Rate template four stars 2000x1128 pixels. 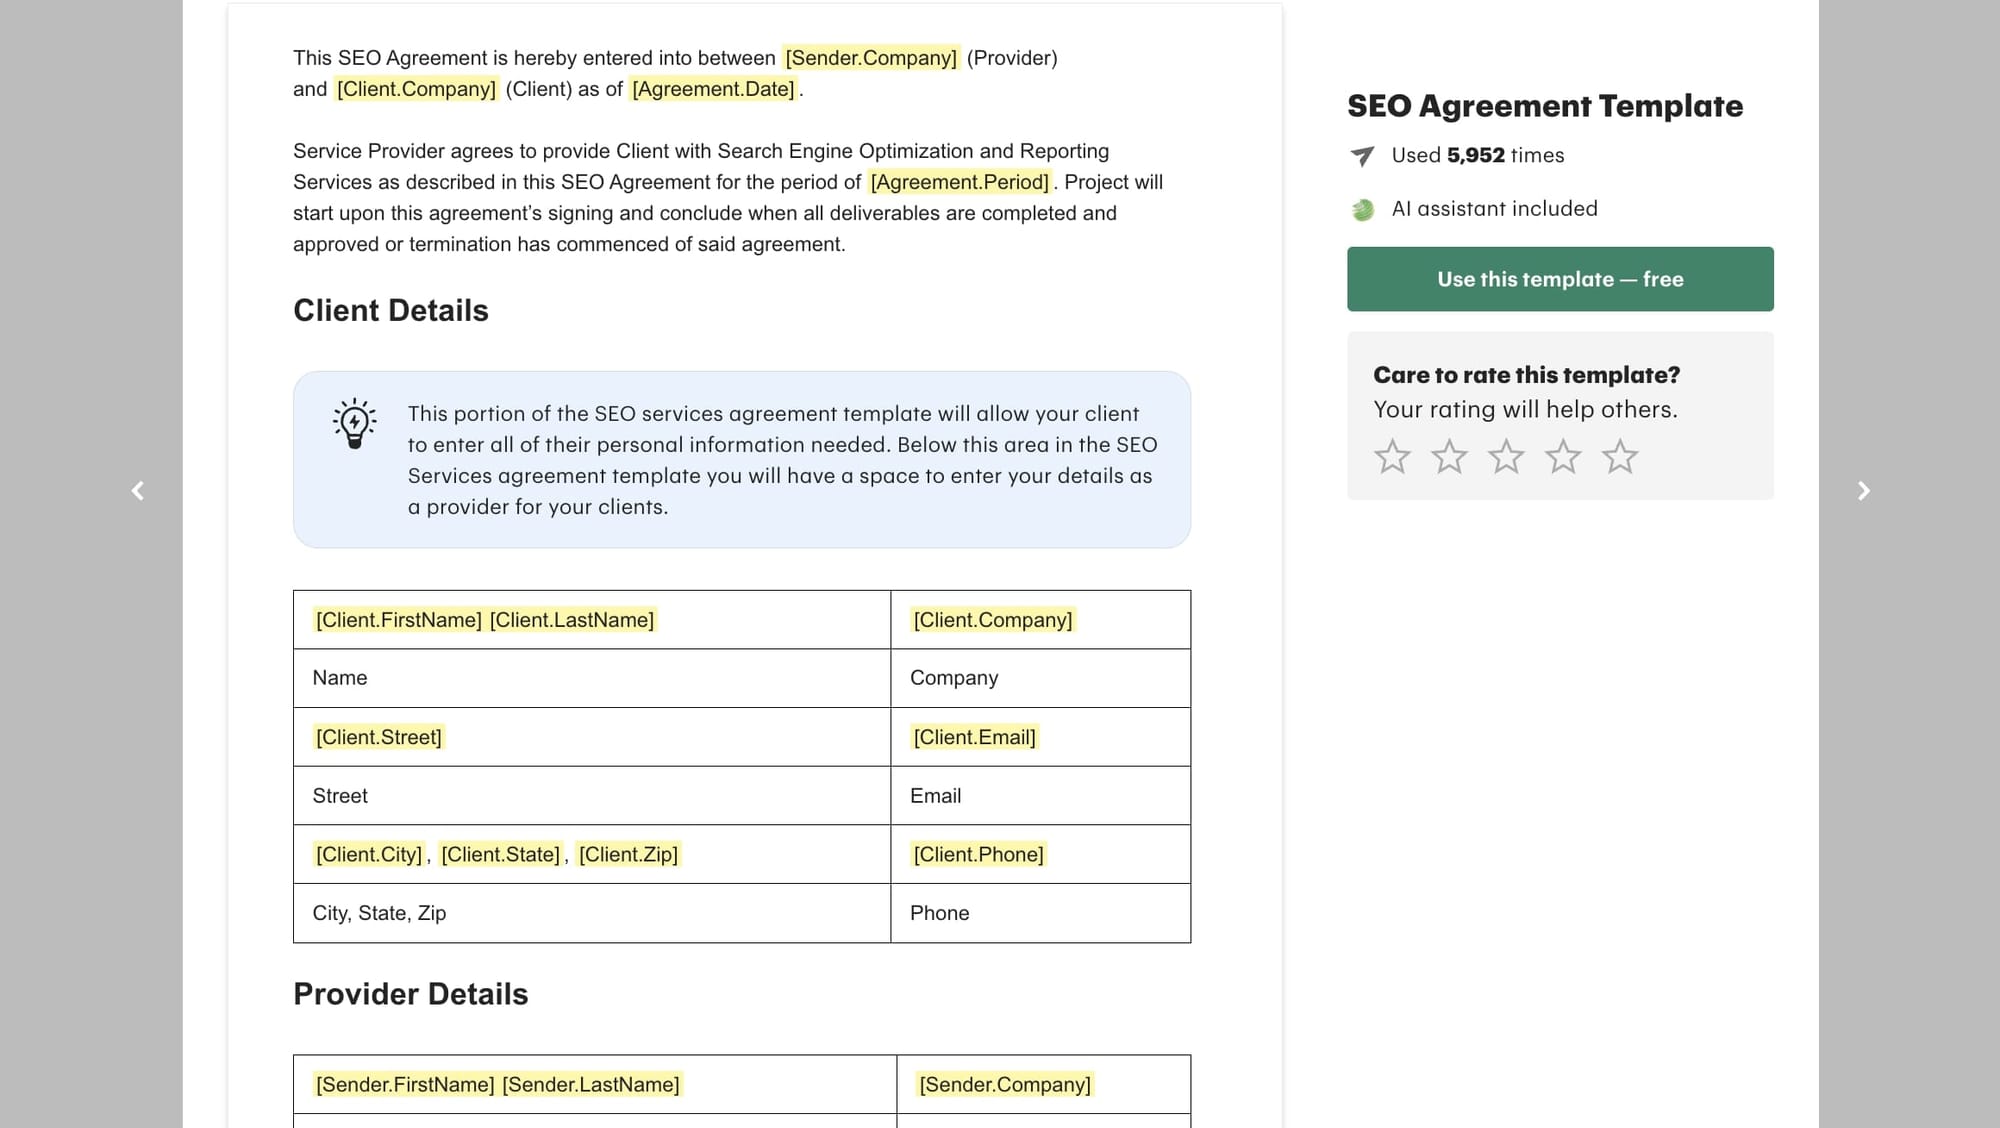coord(1563,457)
